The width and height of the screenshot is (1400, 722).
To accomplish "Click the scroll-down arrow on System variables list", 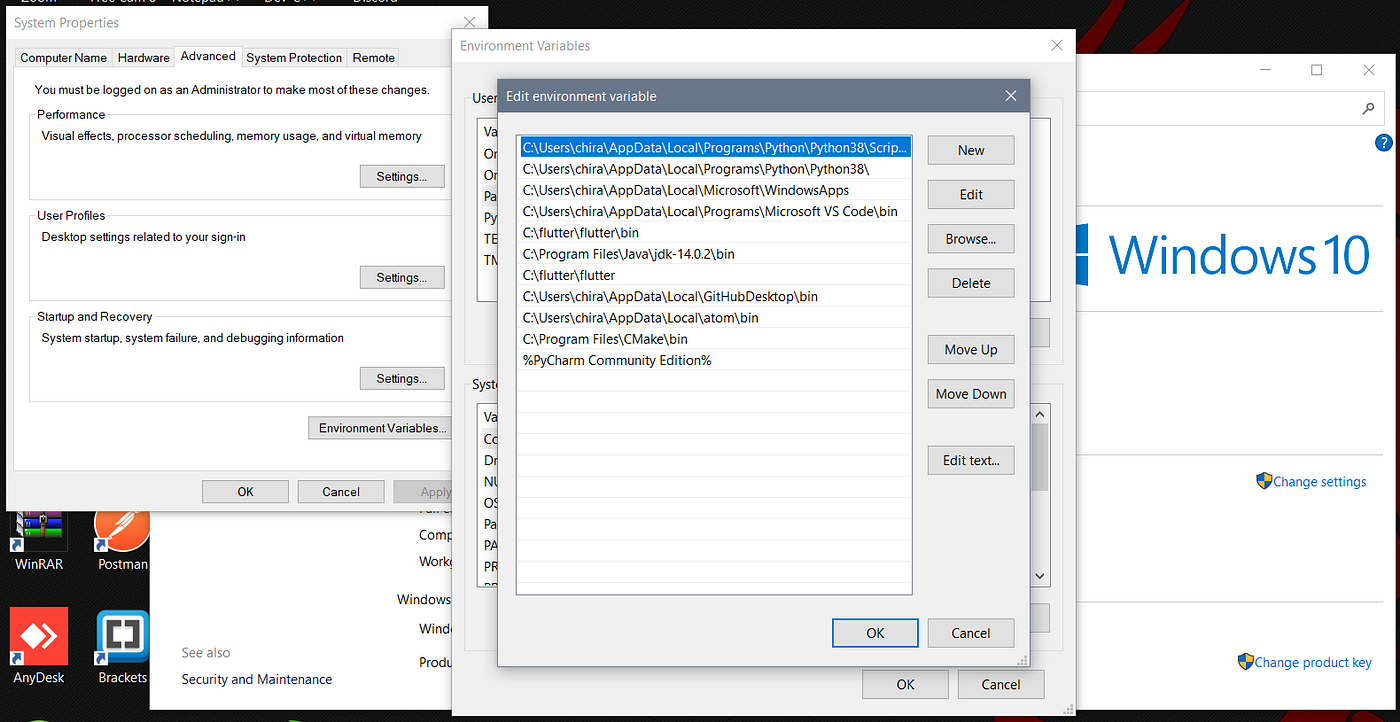I will pos(1039,575).
